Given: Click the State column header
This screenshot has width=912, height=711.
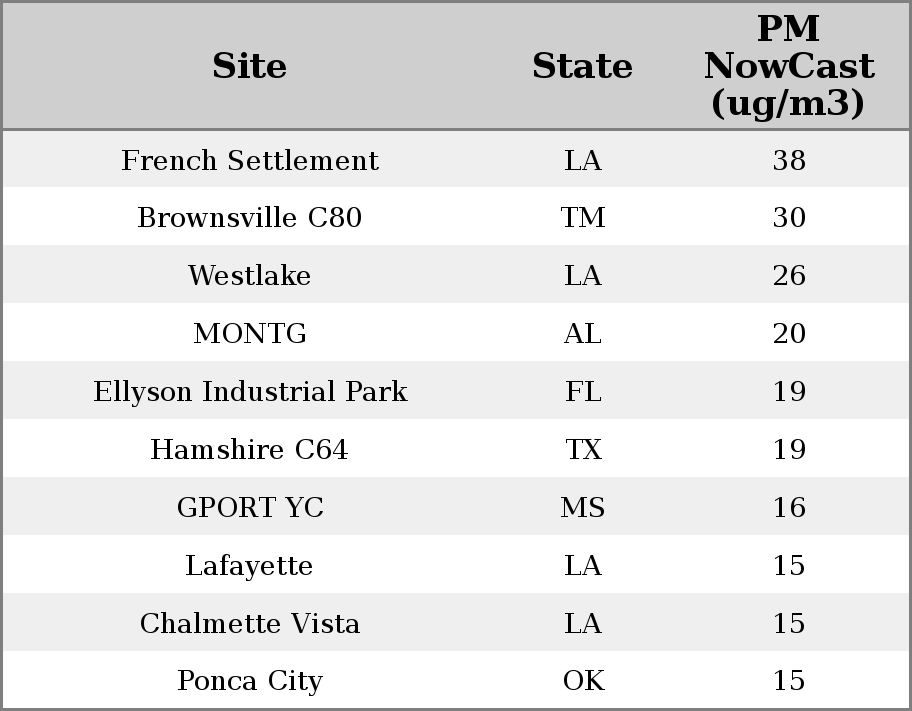Looking at the screenshot, I should [582, 66].
